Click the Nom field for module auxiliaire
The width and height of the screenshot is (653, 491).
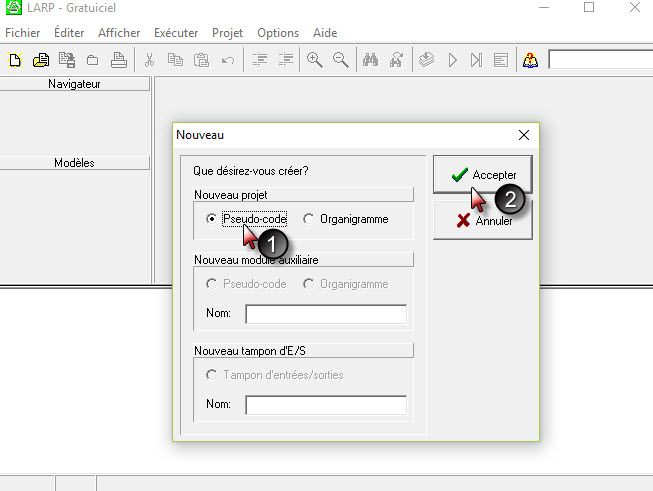click(326, 314)
